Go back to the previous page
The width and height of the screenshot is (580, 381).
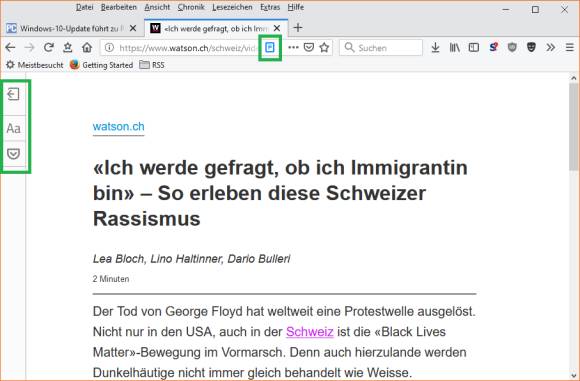pos(10,47)
